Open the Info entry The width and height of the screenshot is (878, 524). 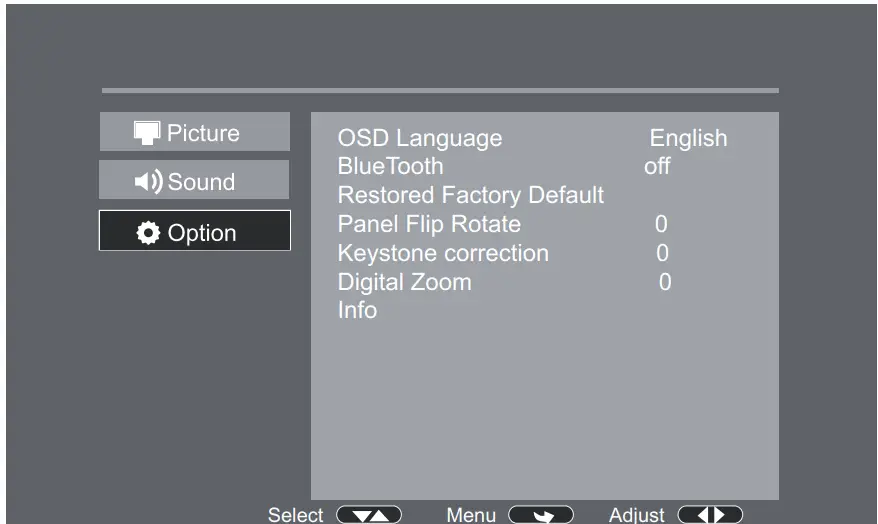point(357,311)
